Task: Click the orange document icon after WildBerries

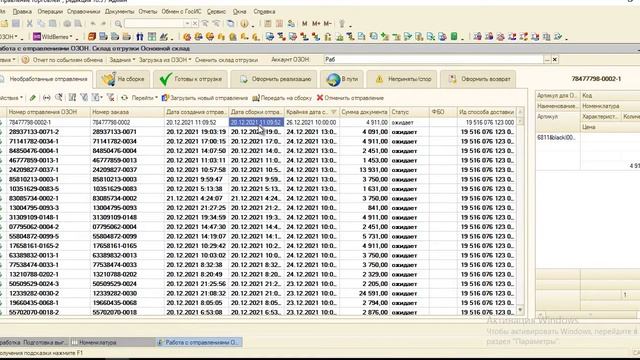Action: 92,37
